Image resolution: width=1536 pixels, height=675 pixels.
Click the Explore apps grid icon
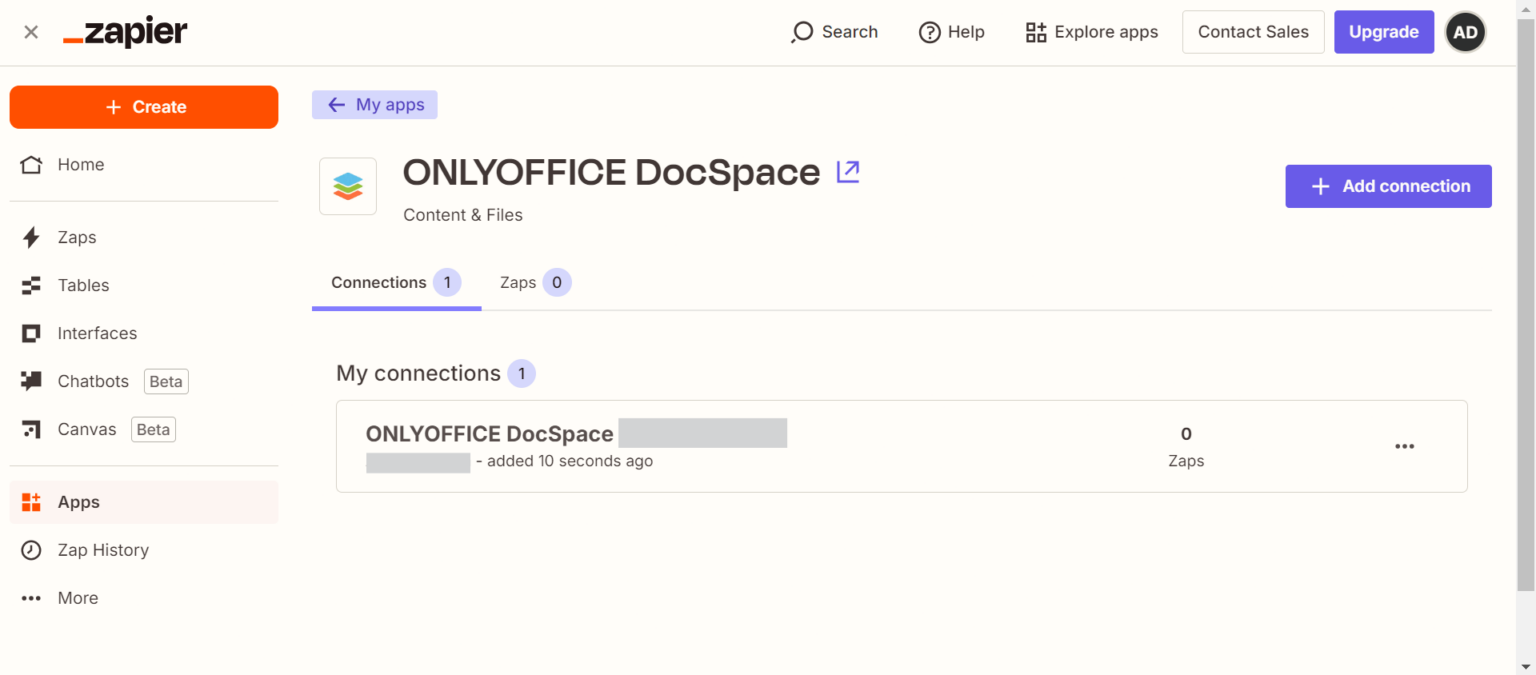(x=1035, y=31)
